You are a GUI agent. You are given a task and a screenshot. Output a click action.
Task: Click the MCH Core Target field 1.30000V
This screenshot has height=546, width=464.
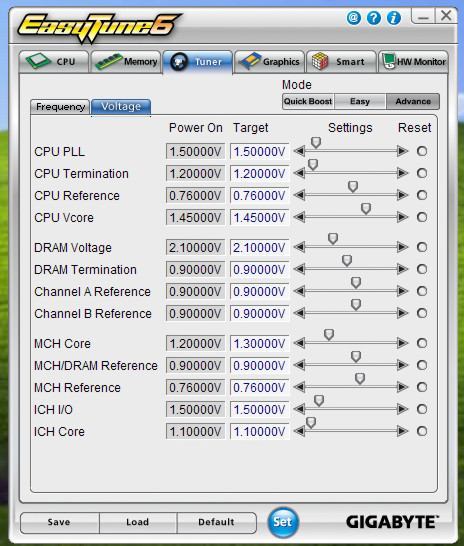coord(260,344)
